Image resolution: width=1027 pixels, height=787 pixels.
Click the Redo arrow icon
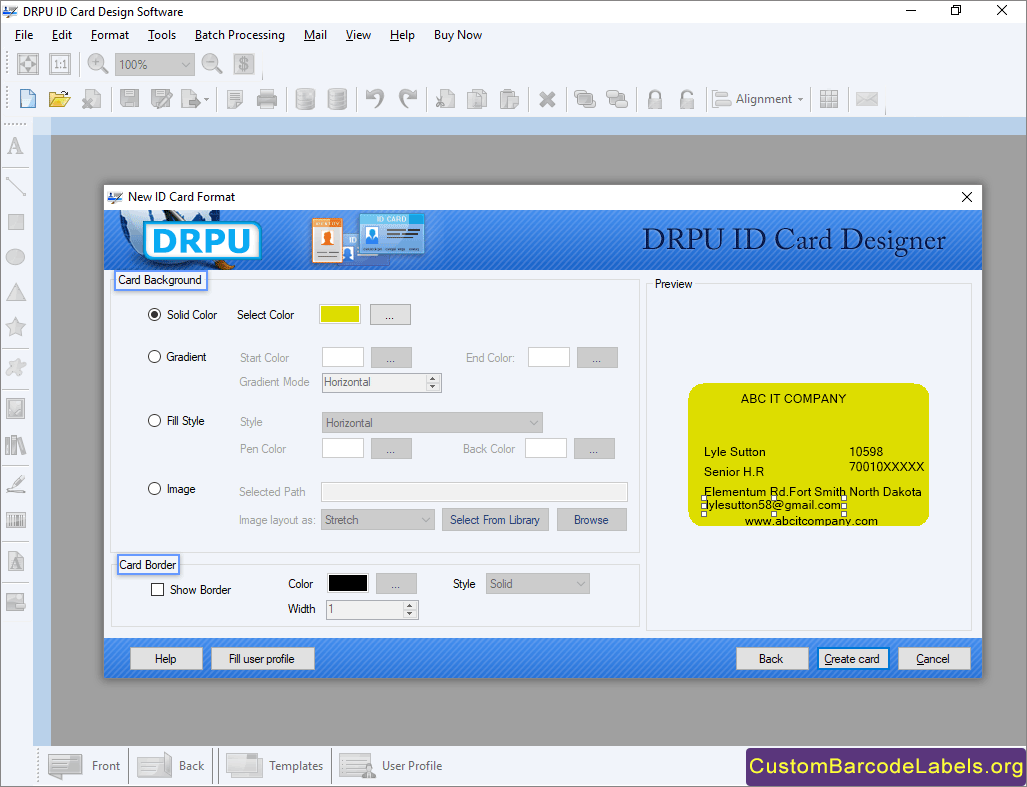407,99
